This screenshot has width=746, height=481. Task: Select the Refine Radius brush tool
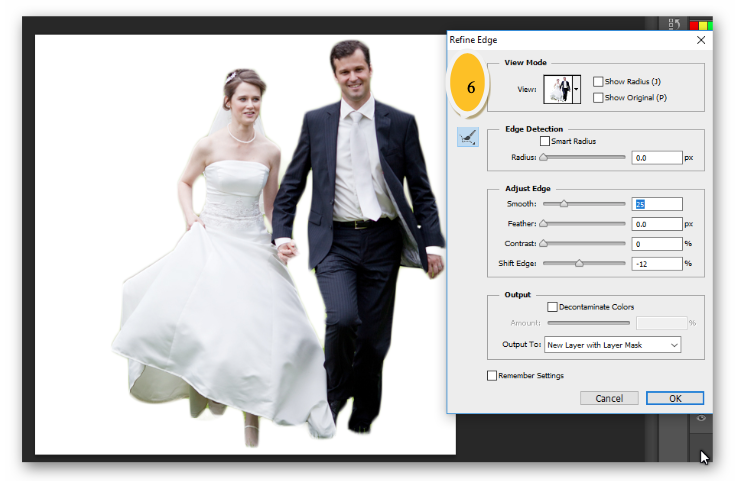pyautogui.click(x=467, y=138)
